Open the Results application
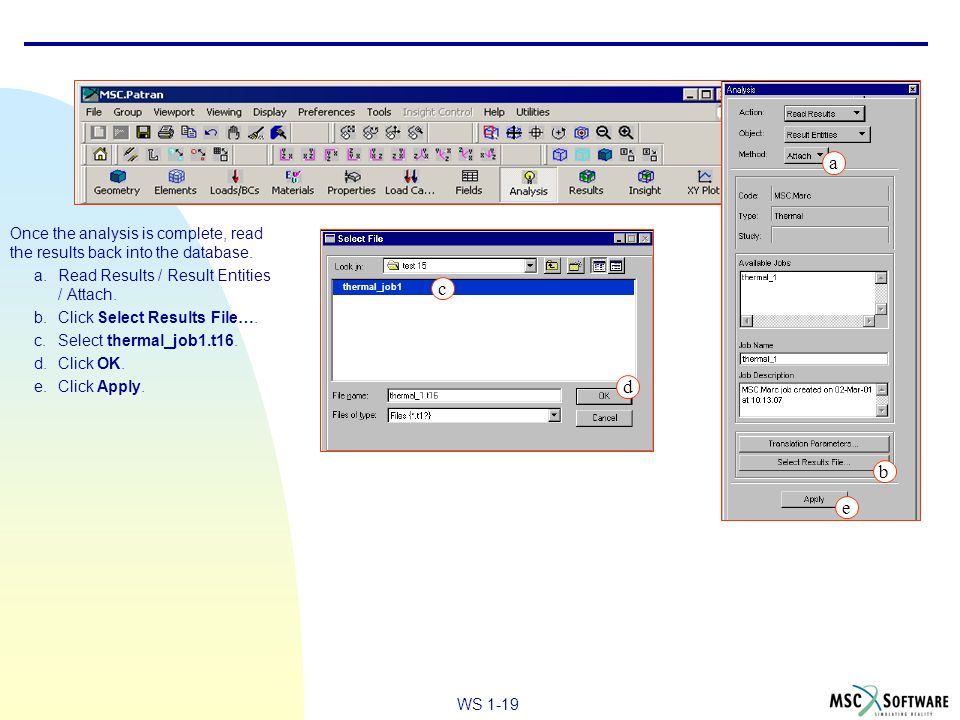This screenshot has width=960, height=720. point(587,183)
